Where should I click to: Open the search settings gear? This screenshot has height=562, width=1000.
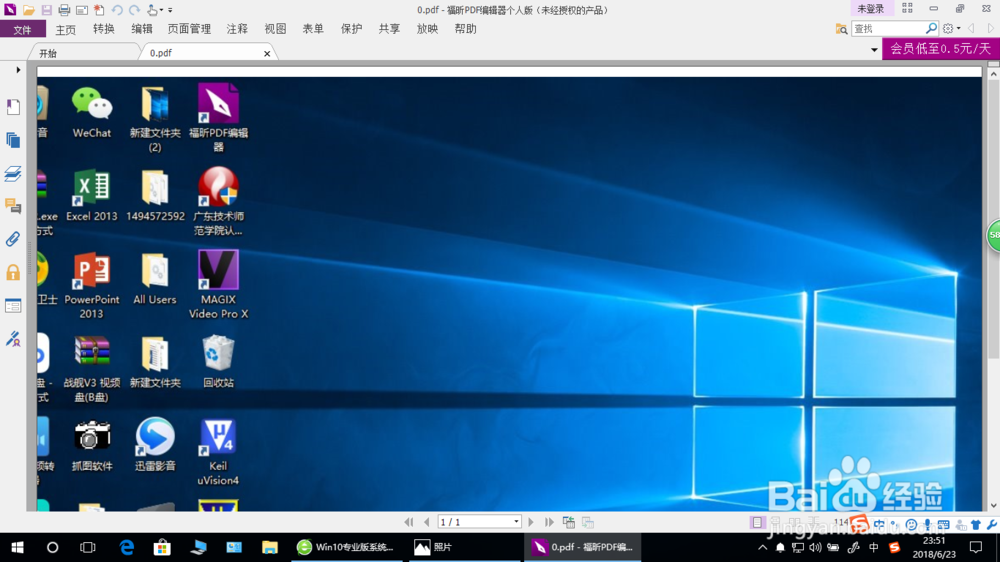[948, 28]
